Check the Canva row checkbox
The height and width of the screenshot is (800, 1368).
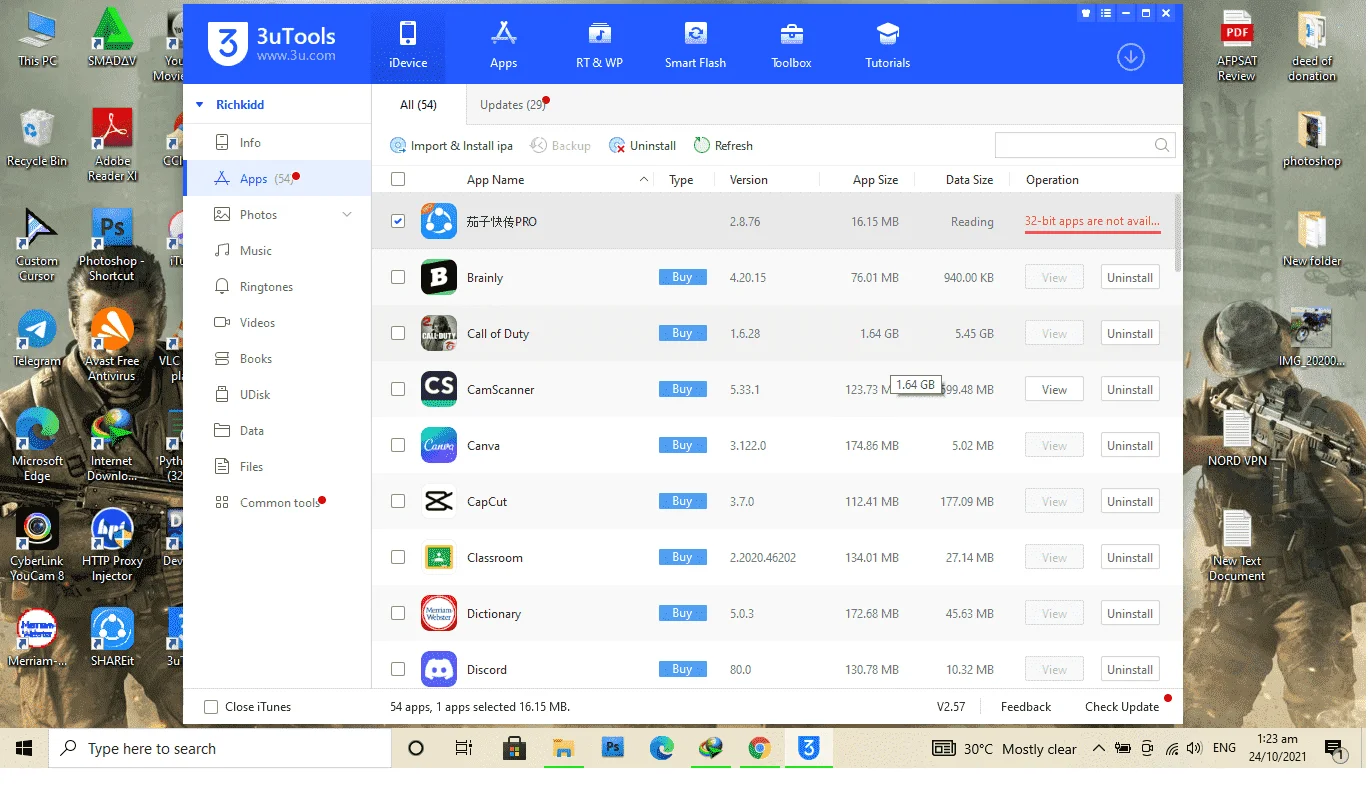(398, 445)
